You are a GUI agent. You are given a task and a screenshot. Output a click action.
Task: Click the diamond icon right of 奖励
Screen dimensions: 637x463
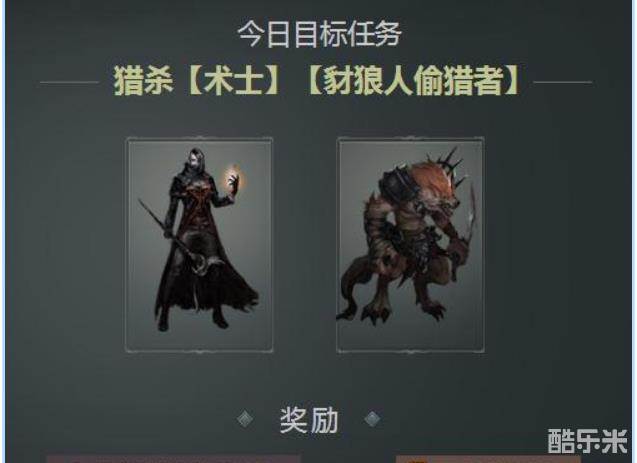point(372,419)
